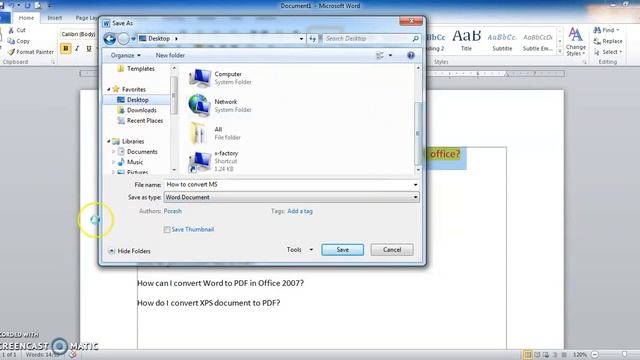Collapse the Favorites tree group
The height and width of the screenshot is (360, 640).
point(109,89)
